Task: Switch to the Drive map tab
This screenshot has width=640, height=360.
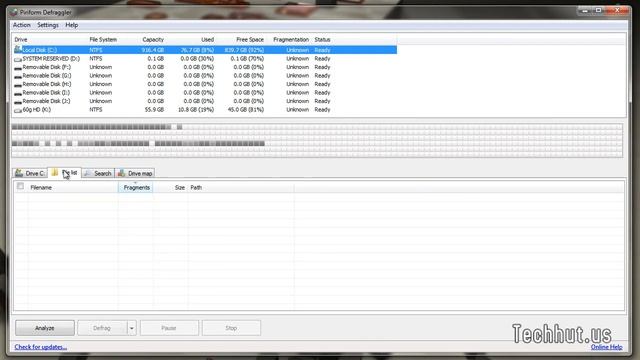Action: [135, 173]
